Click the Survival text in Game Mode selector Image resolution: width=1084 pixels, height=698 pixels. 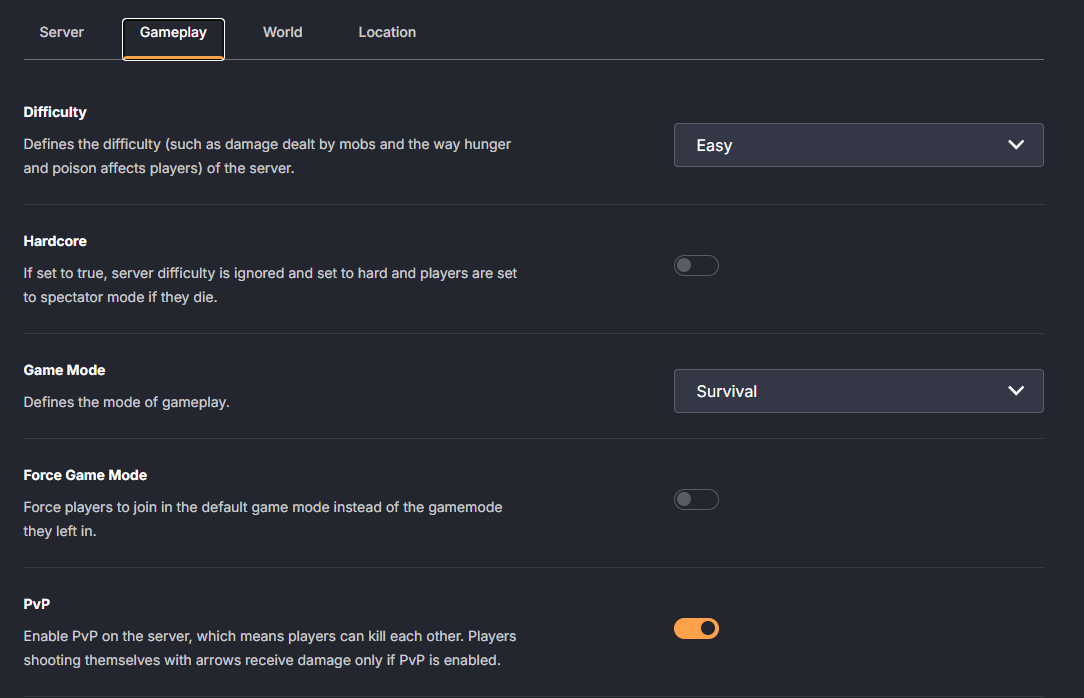point(726,391)
